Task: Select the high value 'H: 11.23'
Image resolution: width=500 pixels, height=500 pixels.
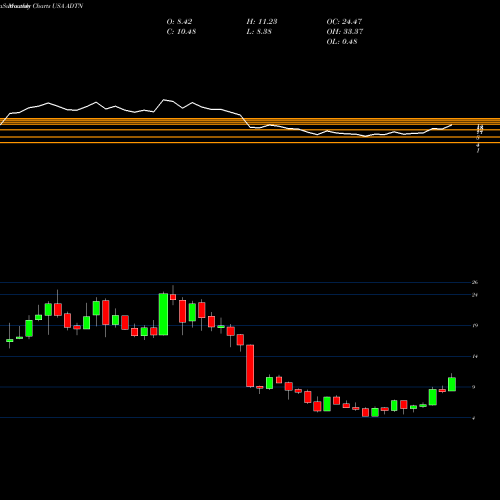Action: [x=262, y=22]
